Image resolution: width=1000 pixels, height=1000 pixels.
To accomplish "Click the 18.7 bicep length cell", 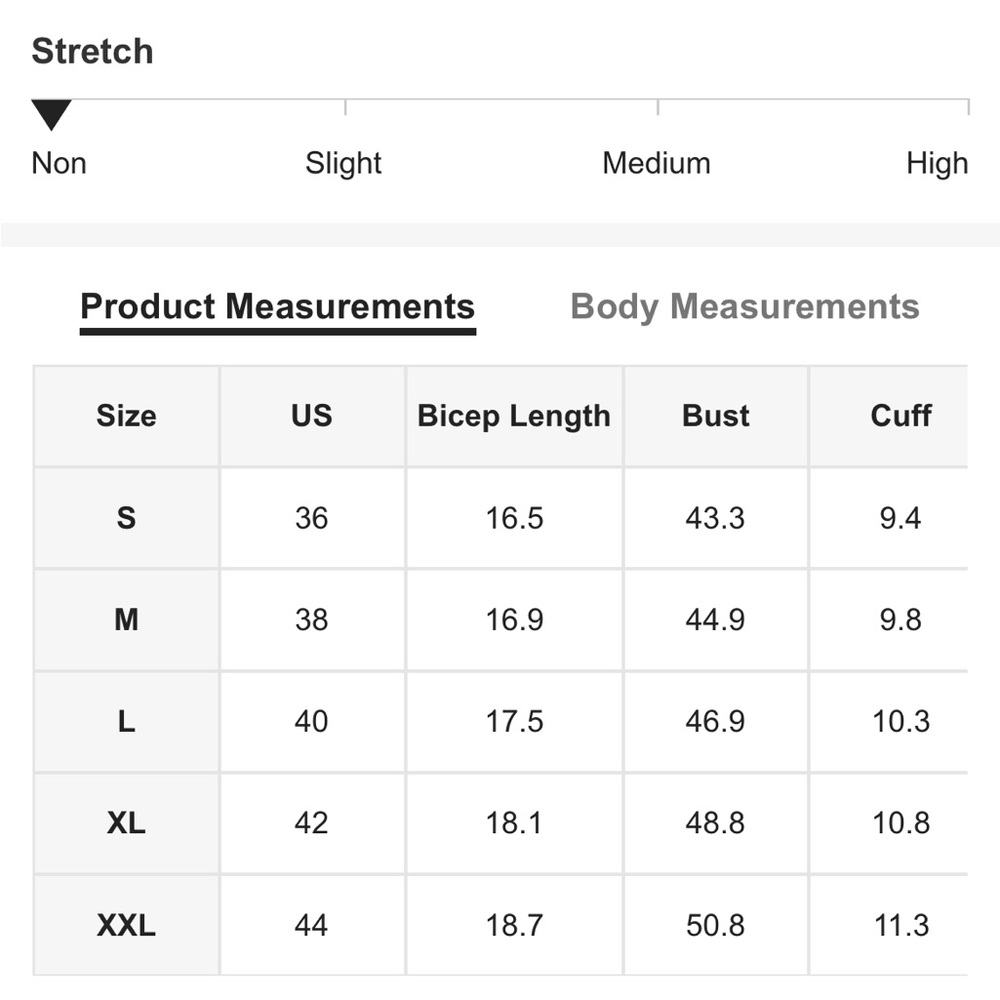I will click(514, 925).
